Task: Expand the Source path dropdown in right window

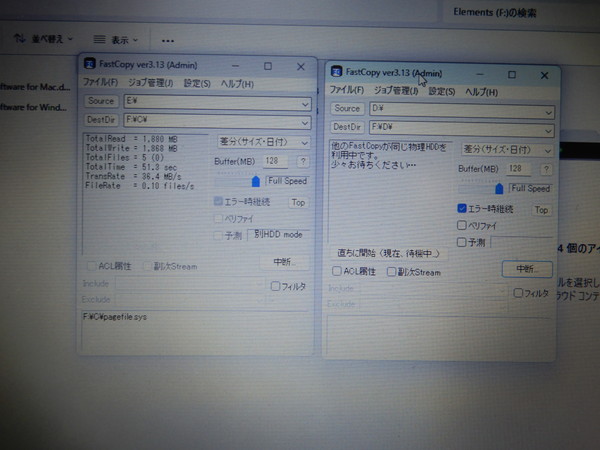Action: click(x=549, y=108)
